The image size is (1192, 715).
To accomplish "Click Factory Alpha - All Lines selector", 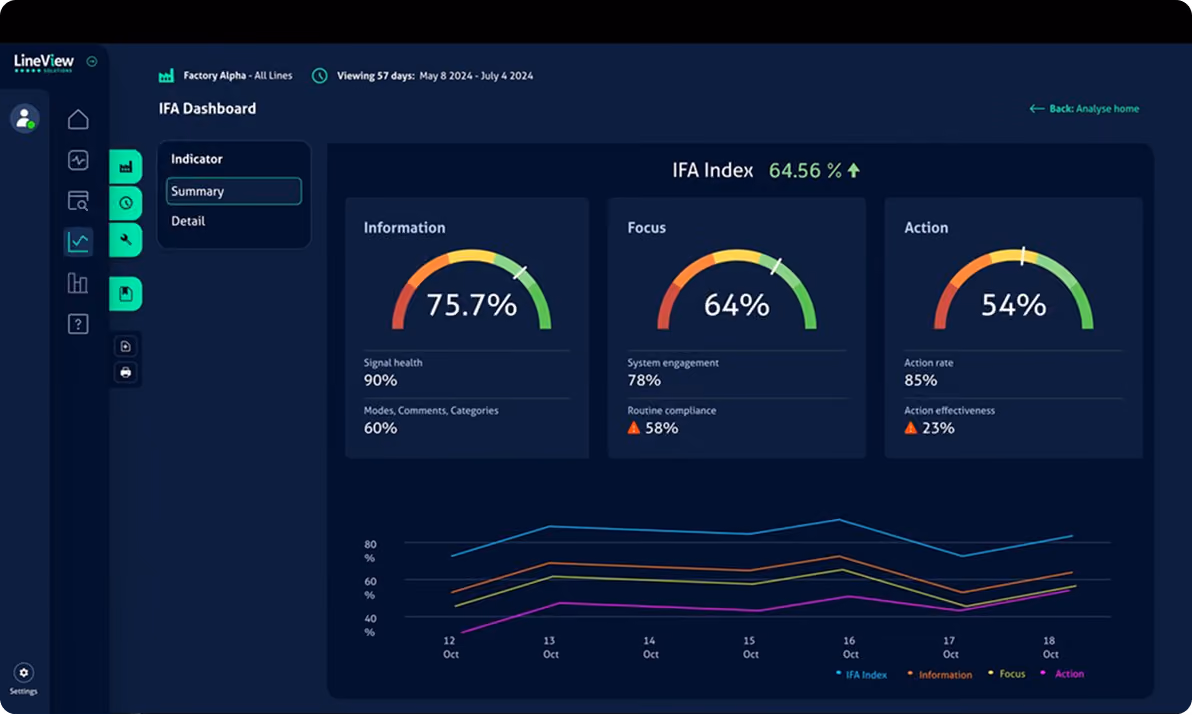I will [238, 75].
